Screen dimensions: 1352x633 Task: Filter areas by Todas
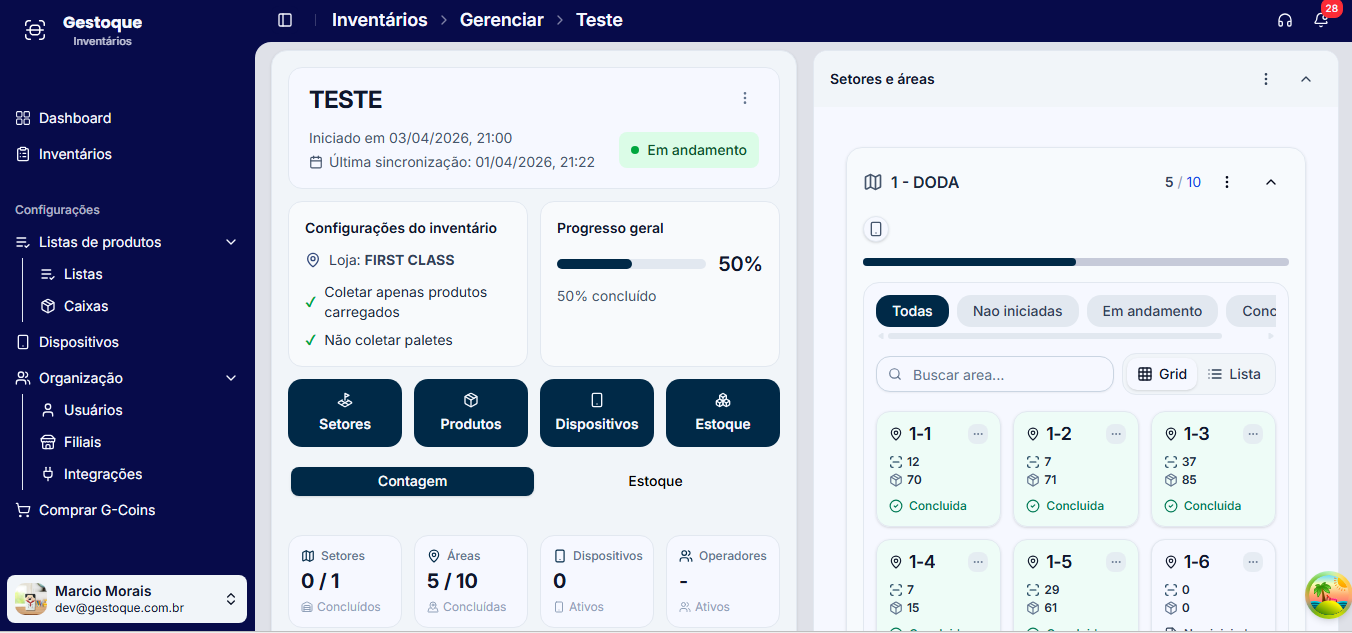[912, 311]
